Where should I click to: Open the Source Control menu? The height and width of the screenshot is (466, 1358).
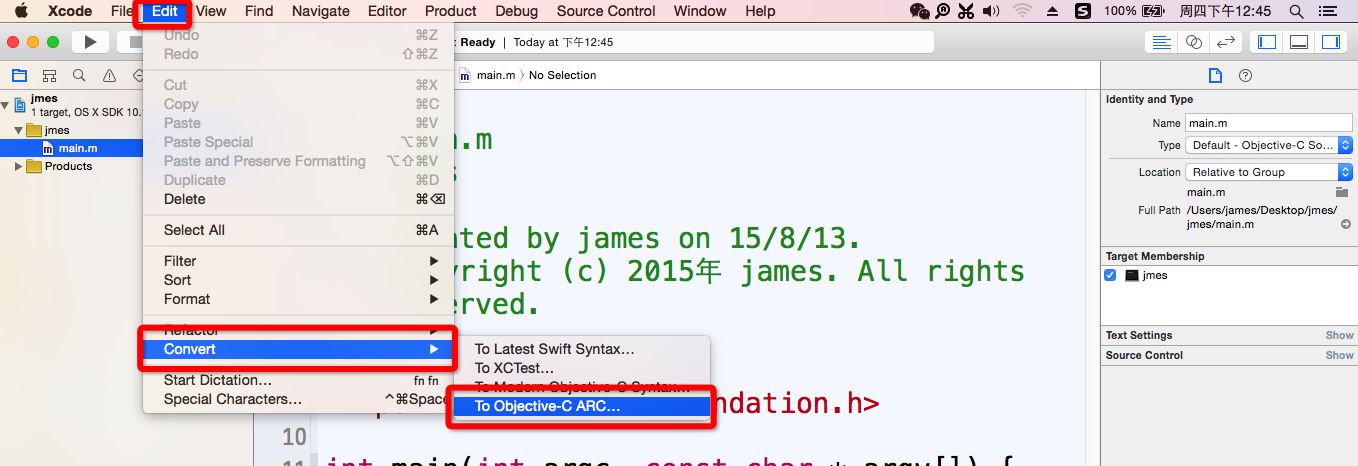(606, 11)
